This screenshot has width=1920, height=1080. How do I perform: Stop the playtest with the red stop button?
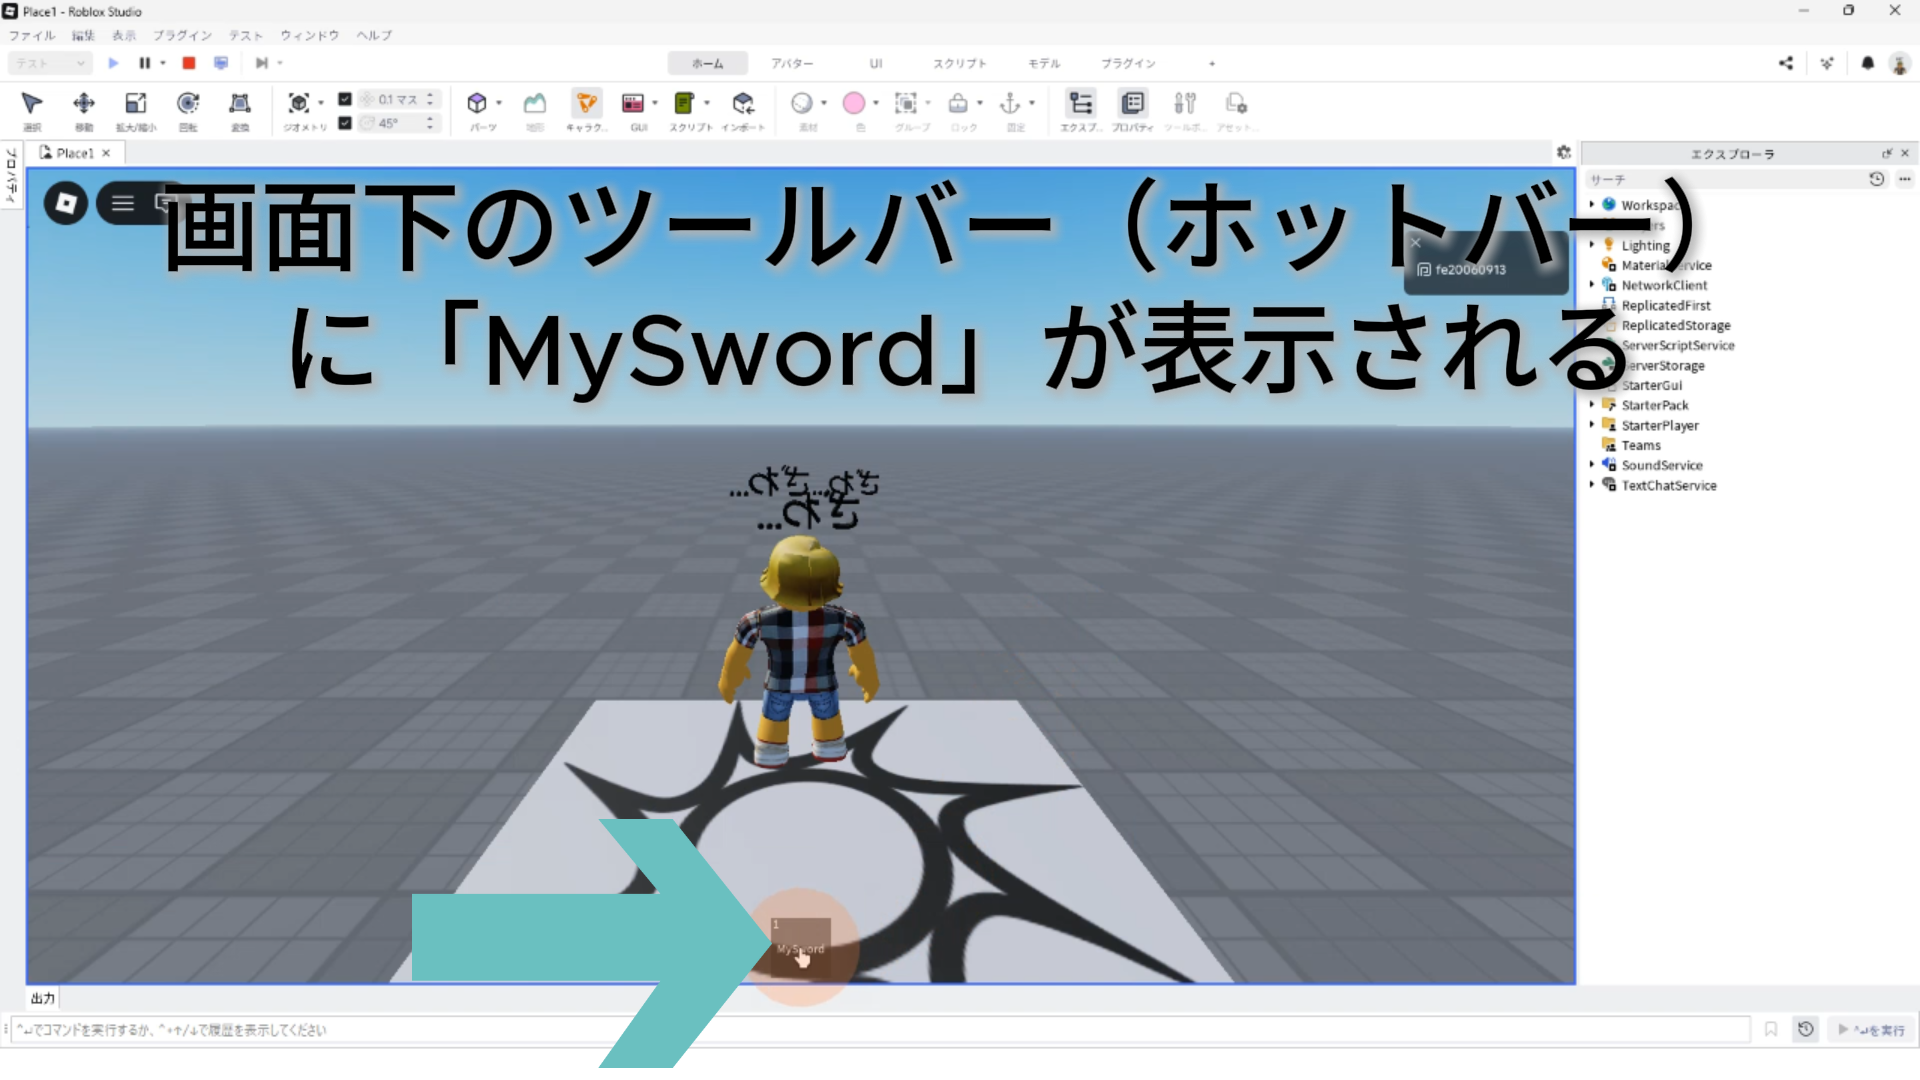point(189,63)
